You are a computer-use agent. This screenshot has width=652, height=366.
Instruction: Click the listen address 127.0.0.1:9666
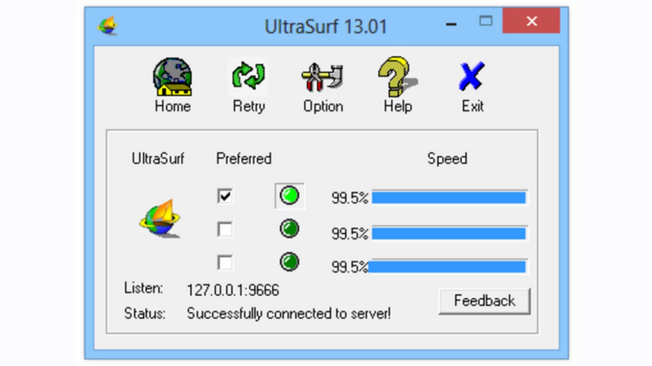click(x=233, y=290)
